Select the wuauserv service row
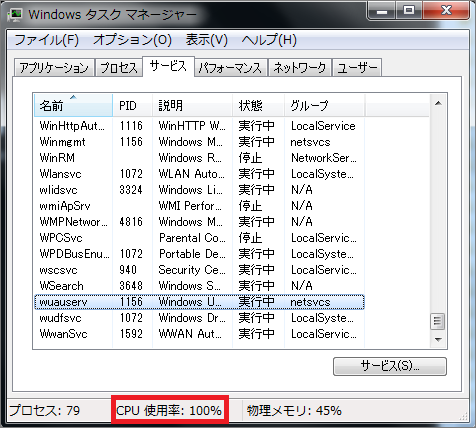Image resolution: width=476 pixels, height=428 pixels. coord(199,302)
